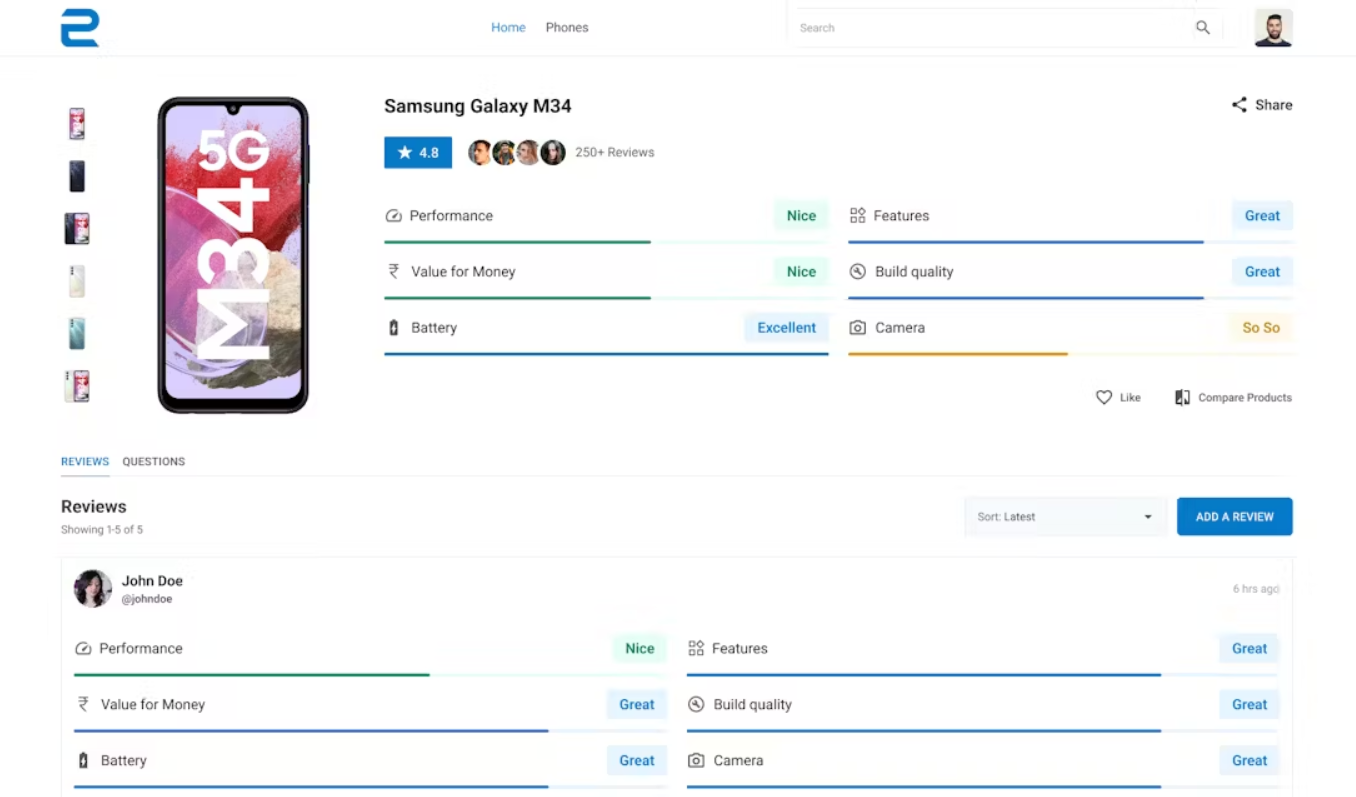This screenshot has height=797, width=1356.
Task: Click the 6 hrs ago timestamp
Action: coord(1256,589)
